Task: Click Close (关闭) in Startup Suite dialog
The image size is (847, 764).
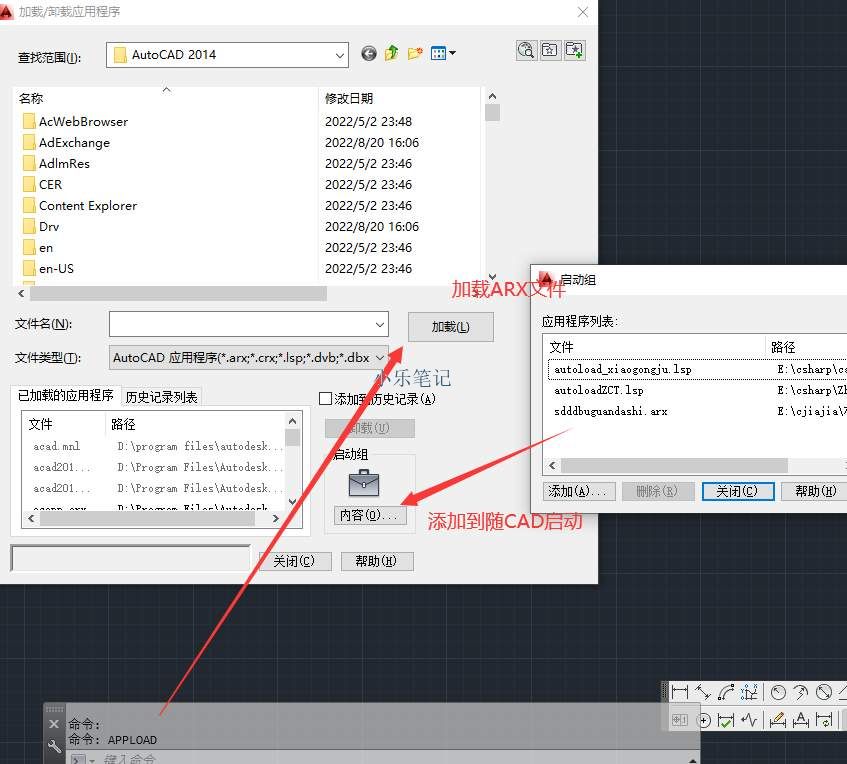Action: coord(738,491)
